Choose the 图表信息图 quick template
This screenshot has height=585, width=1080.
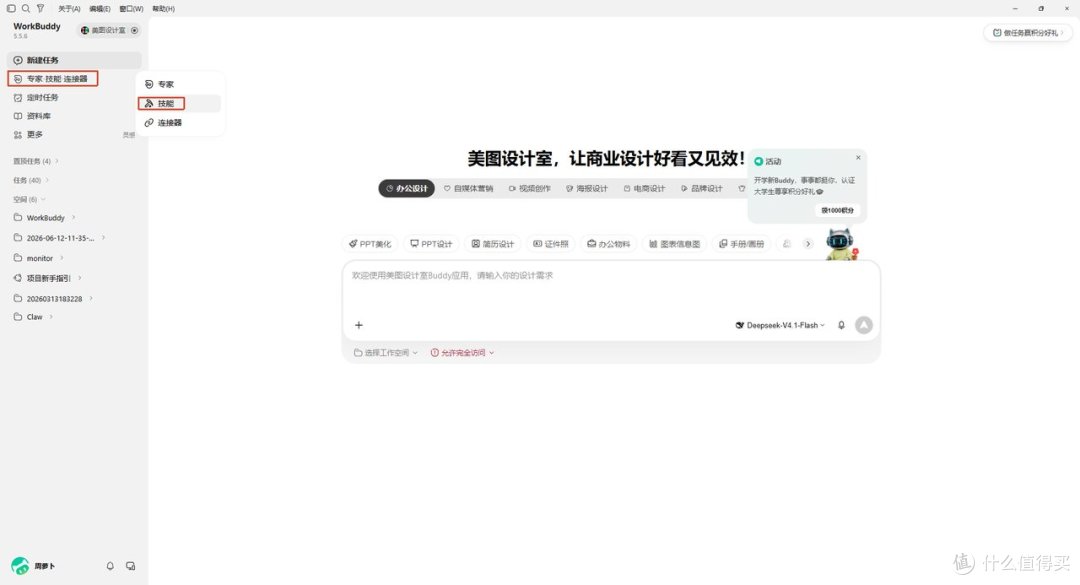pyautogui.click(x=674, y=244)
